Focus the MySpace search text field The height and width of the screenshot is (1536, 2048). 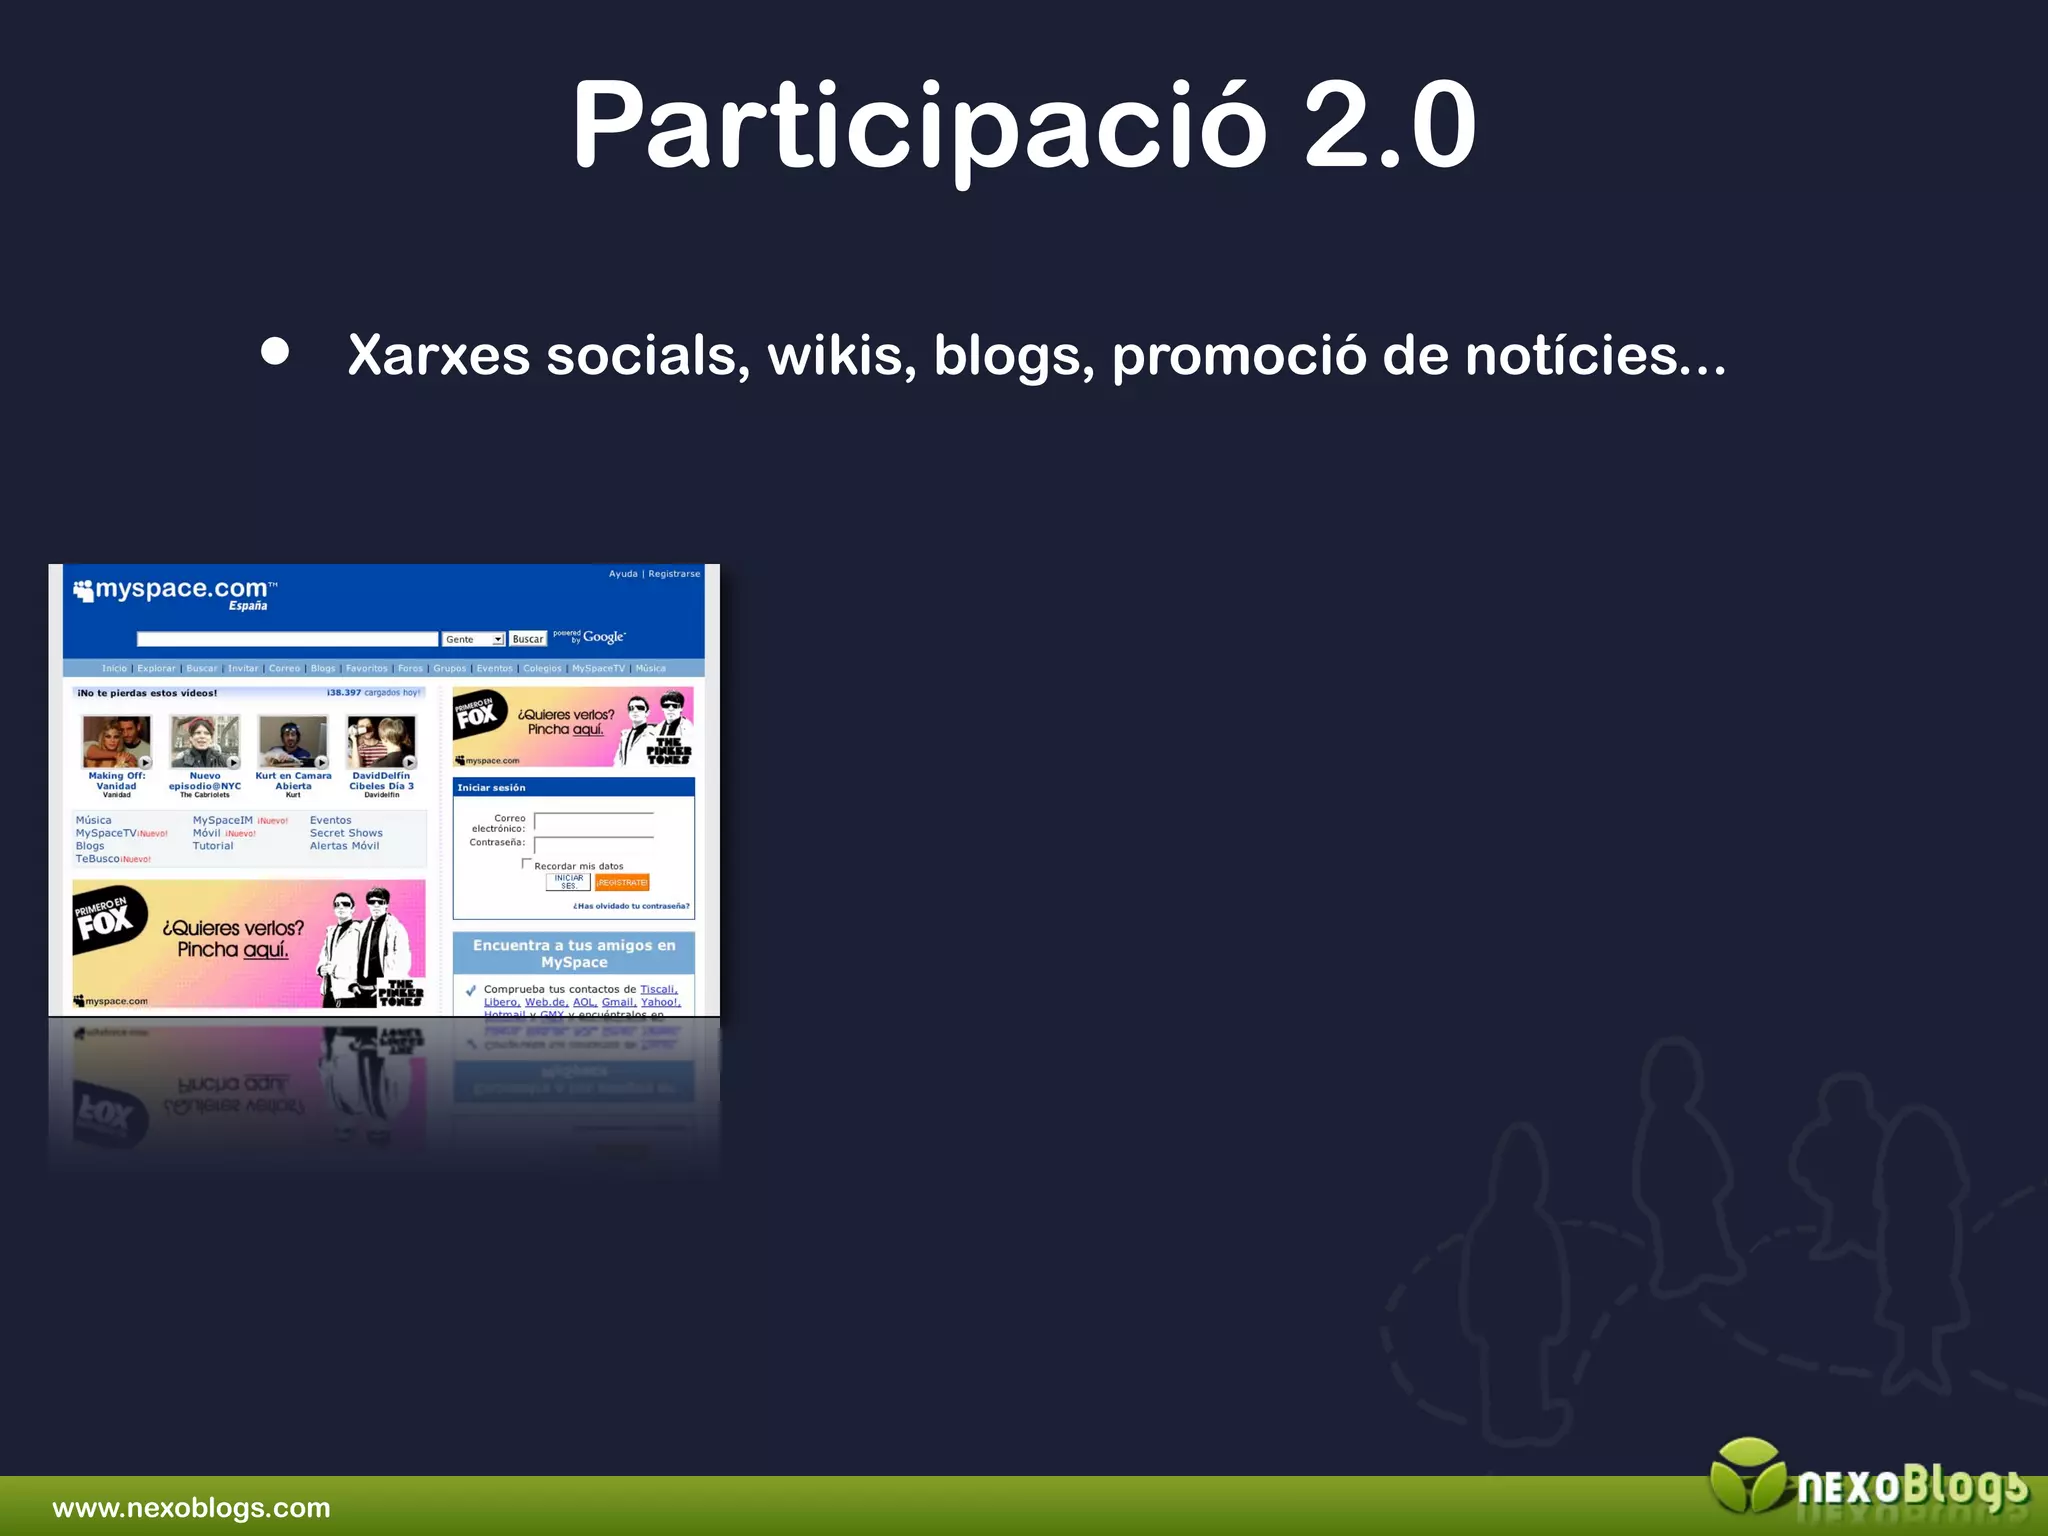[x=288, y=639]
